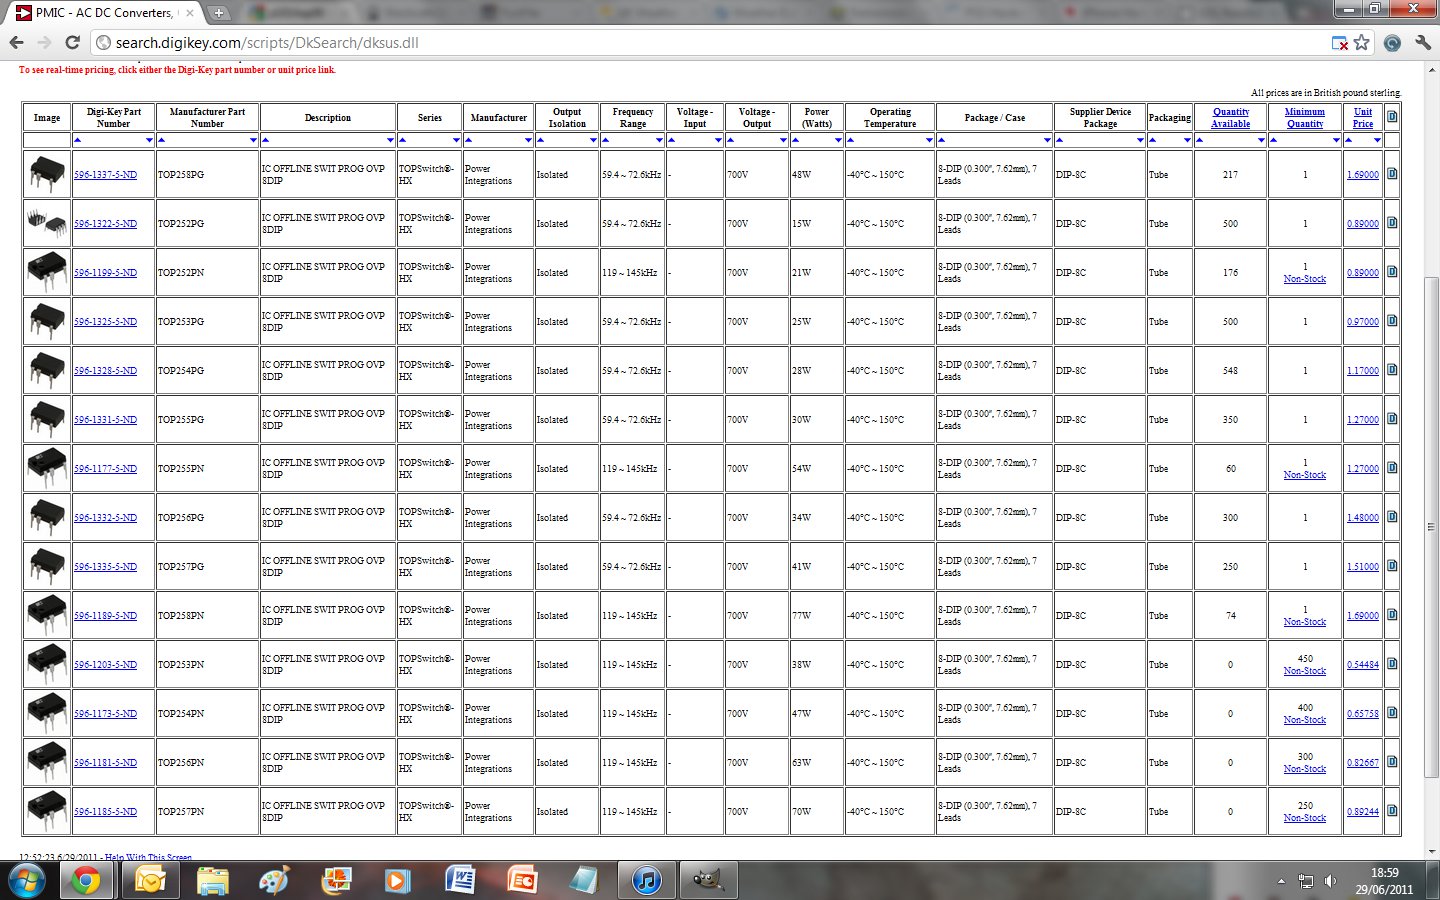Click the descending sort arrow under Digi-Key Part Number
The image size is (1440, 900).
pyautogui.click(x=149, y=140)
